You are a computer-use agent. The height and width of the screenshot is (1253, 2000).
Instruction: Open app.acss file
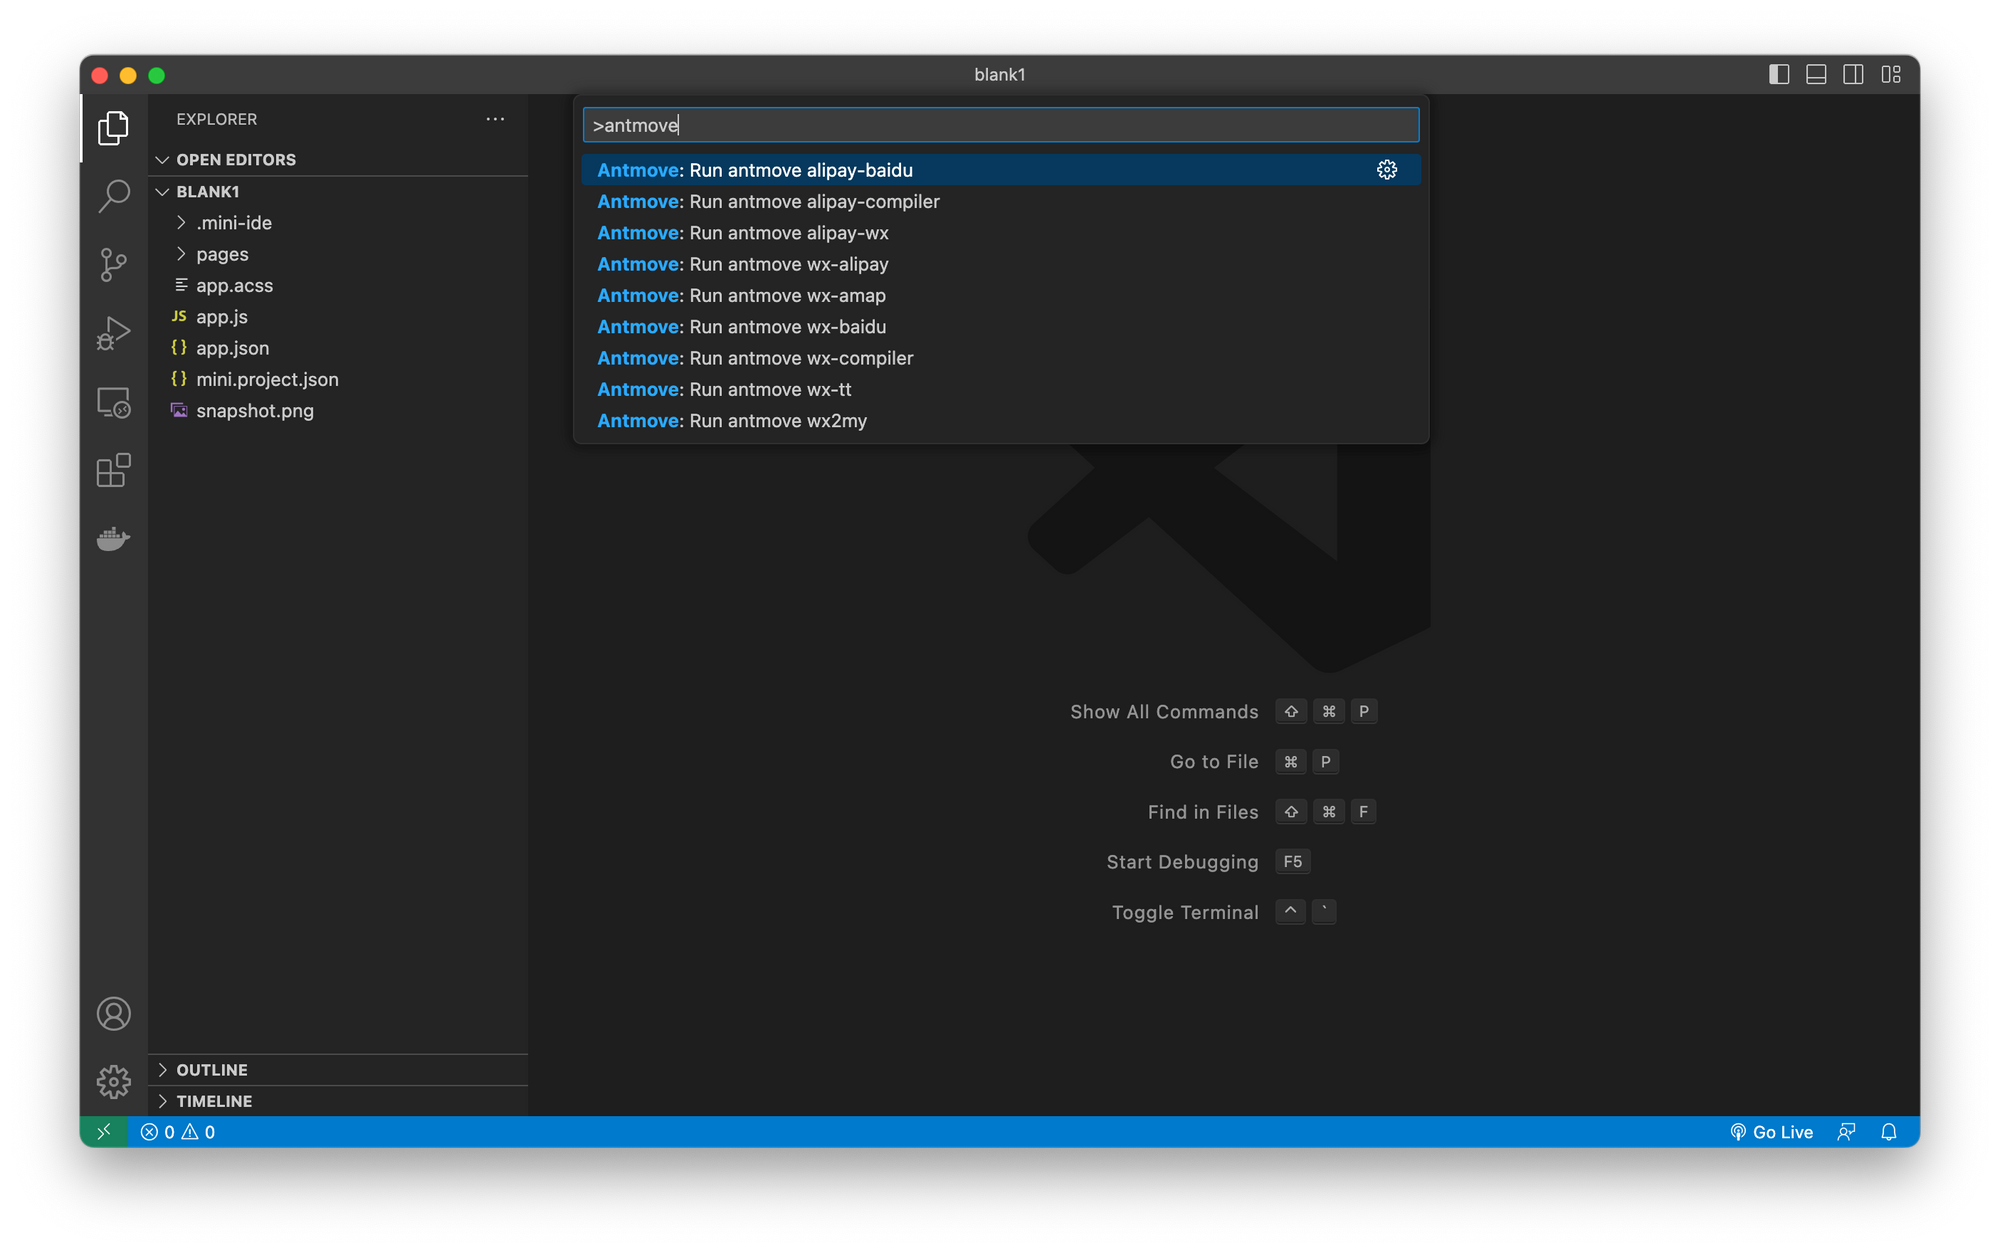(338, 286)
